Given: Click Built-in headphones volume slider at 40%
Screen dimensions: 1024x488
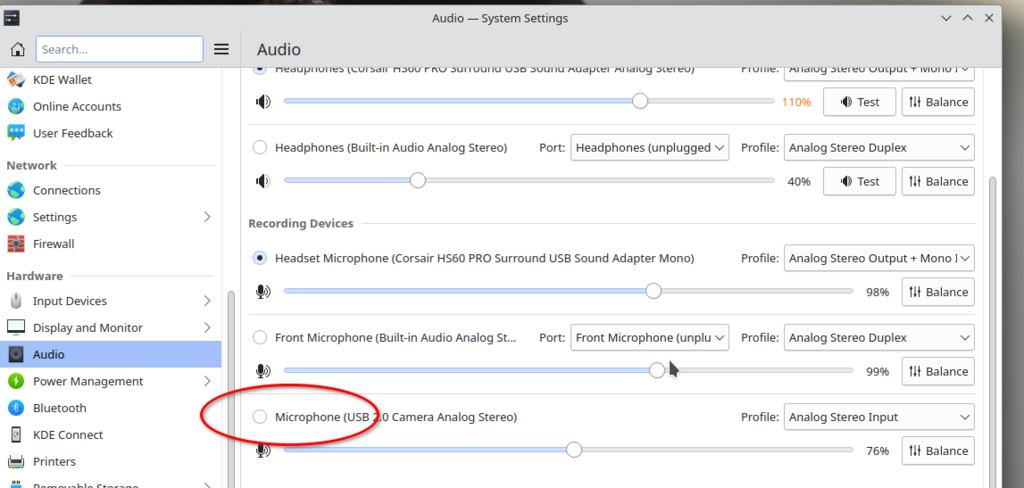Looking at the screenshot, I should [417, 180].
